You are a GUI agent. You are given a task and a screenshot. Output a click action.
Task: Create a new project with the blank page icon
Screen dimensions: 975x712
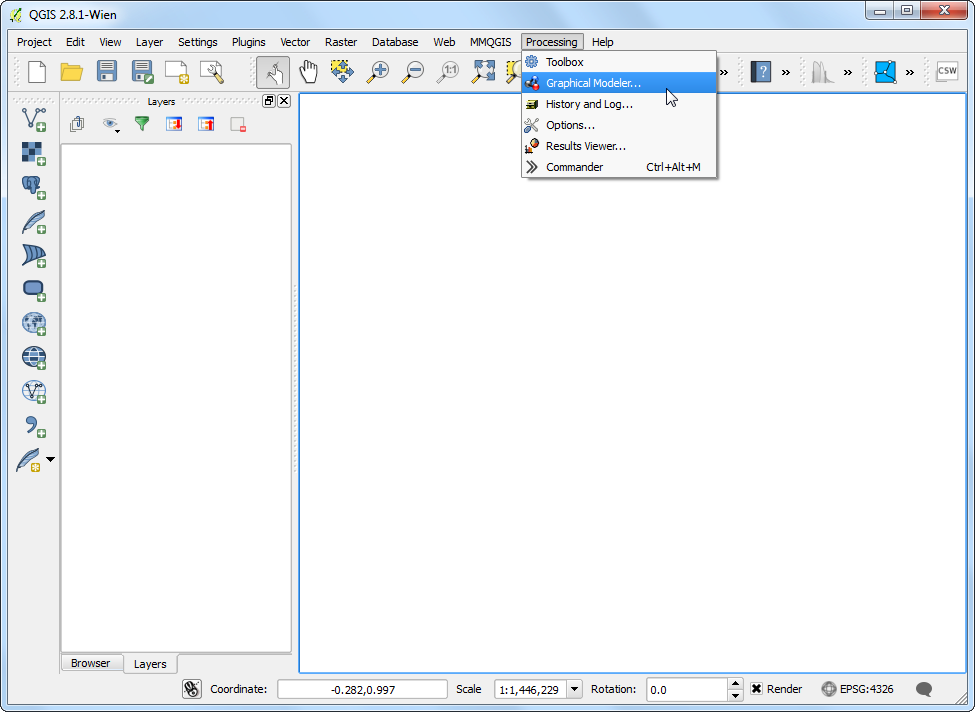37,72
